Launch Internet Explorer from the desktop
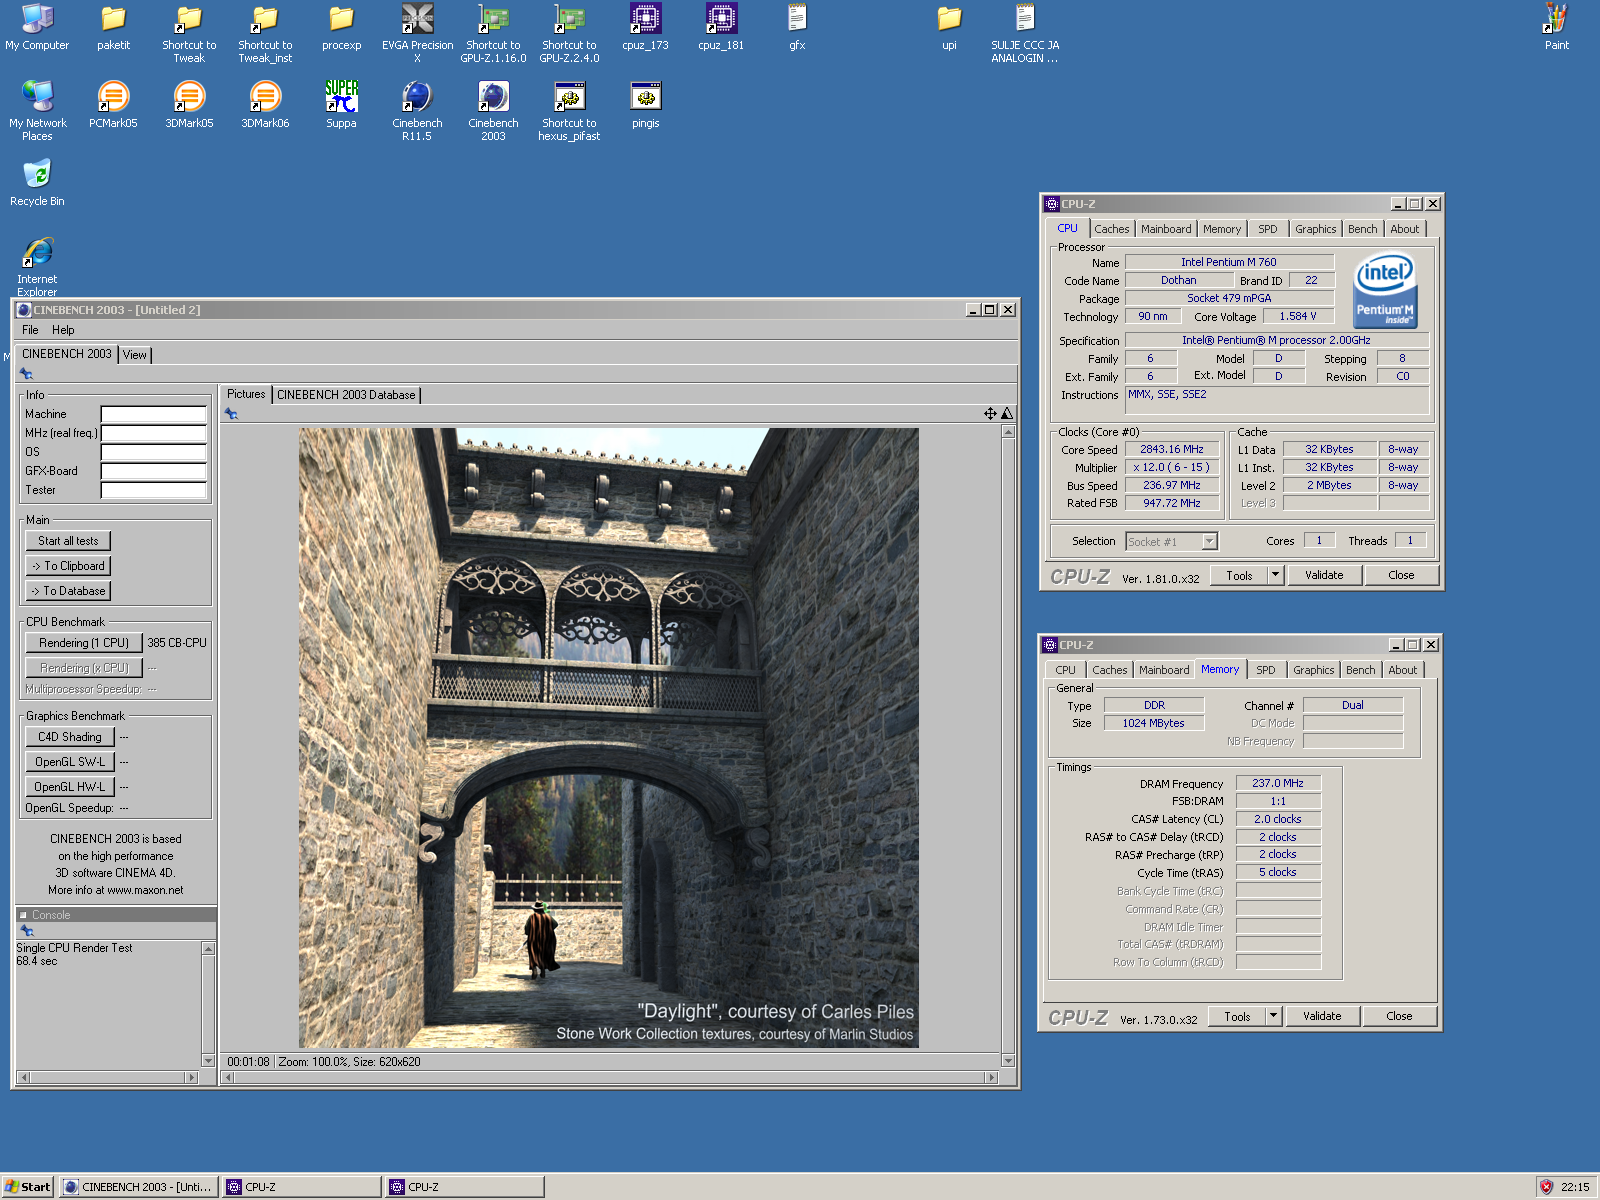Viewport: 1600px width, 1200px height. click(x=37, y=267)
